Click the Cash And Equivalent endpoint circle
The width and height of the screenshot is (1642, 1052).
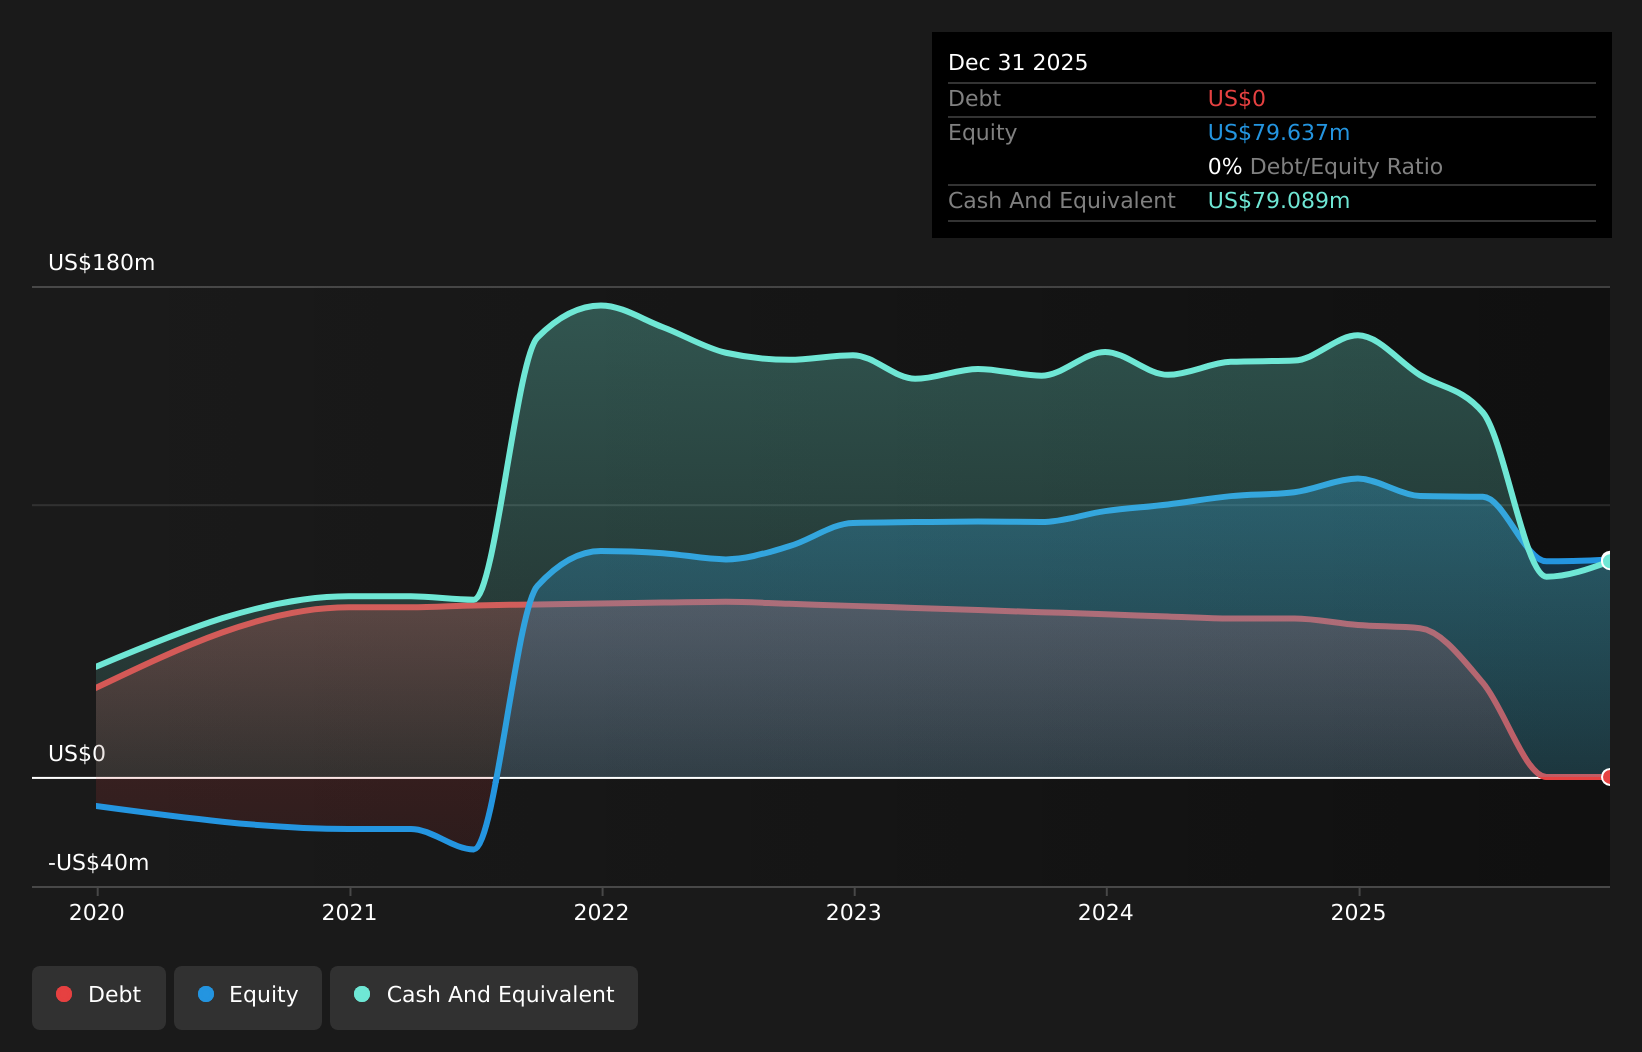coord(1606,563)
